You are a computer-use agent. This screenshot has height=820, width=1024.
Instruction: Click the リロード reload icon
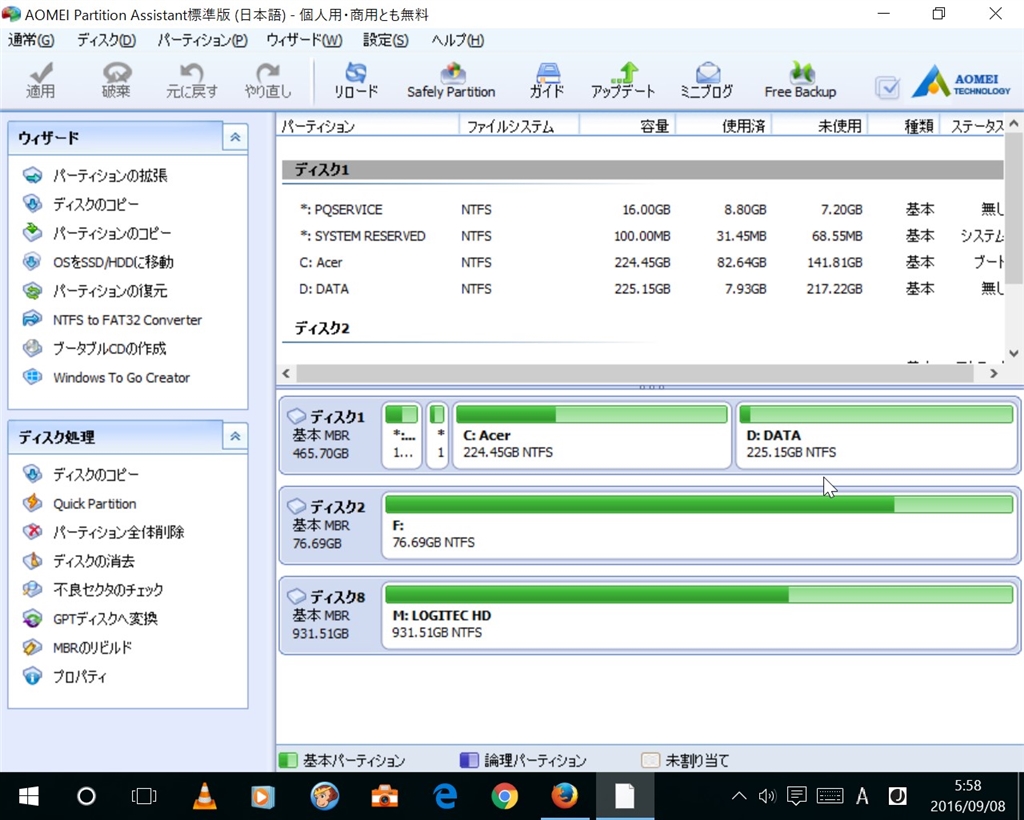tap(356, 80)
